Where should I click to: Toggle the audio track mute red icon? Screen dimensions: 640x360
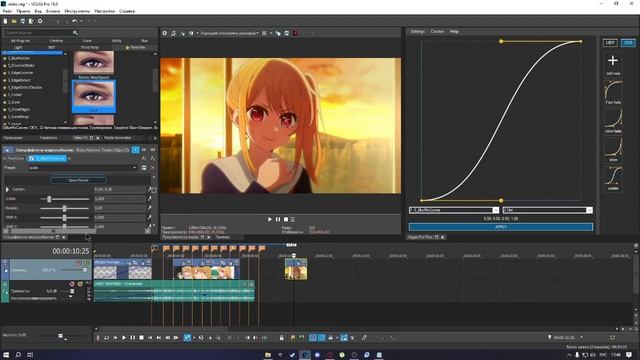(72, 284)
